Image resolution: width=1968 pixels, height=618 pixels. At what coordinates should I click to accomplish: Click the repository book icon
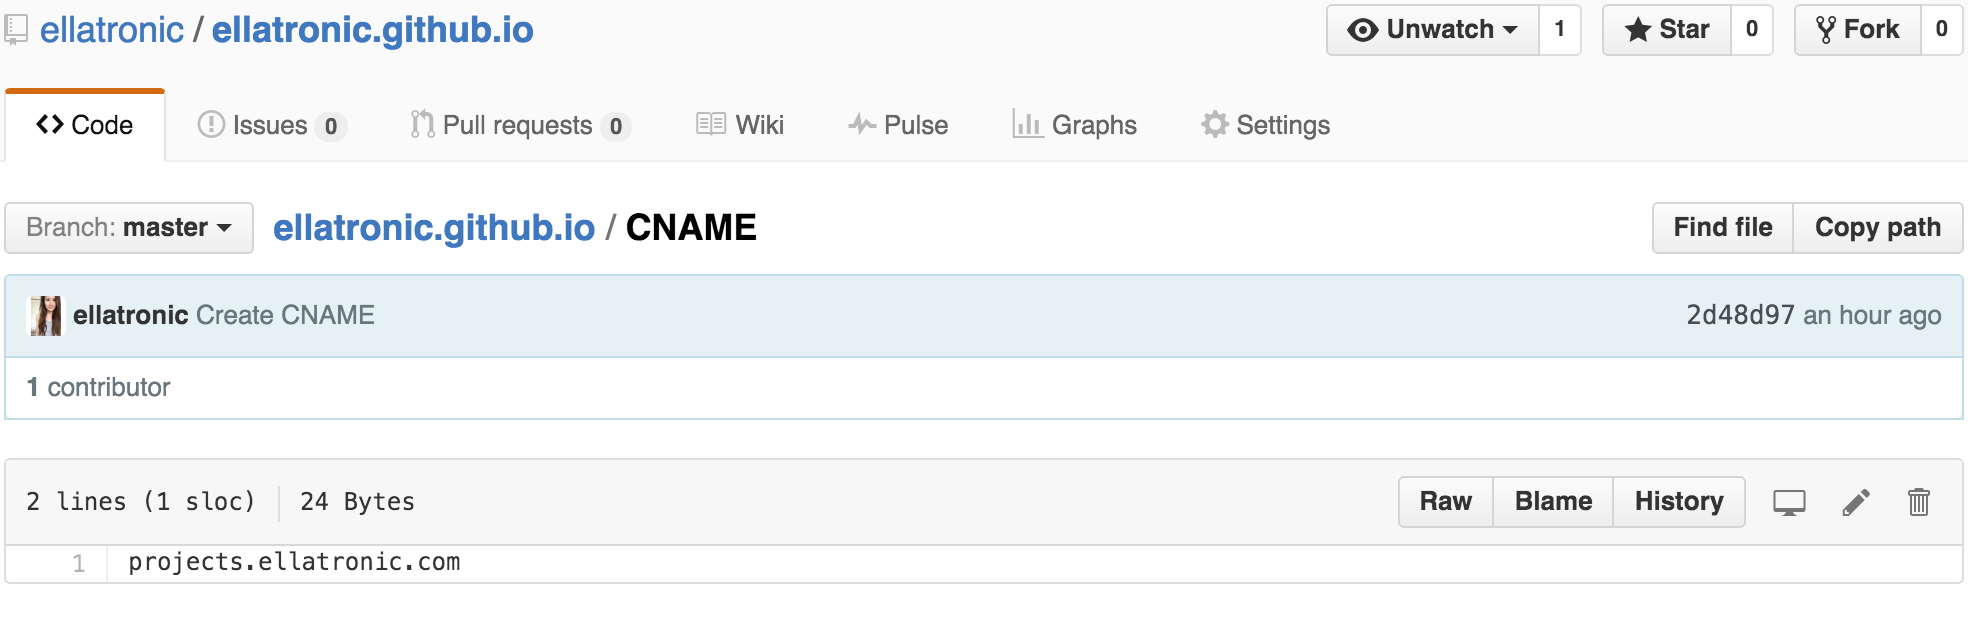15,30
